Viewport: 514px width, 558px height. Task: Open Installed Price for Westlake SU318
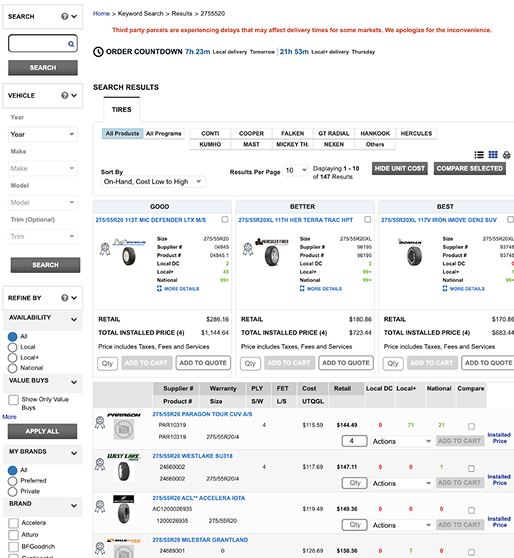[x=499, y=480]
